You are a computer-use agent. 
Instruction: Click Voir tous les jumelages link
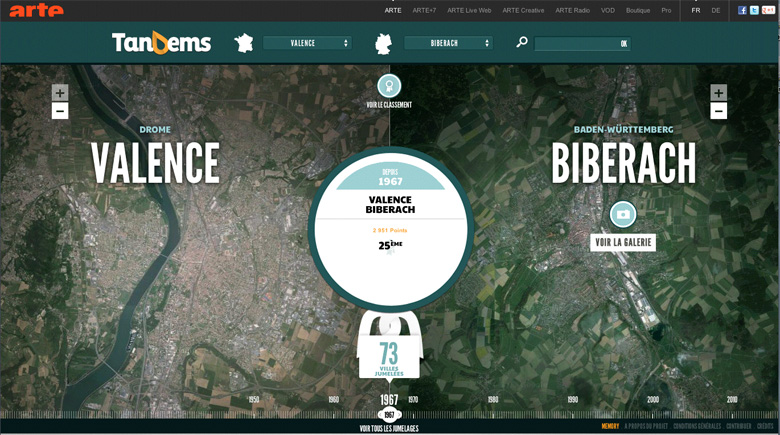coord(389,428)
